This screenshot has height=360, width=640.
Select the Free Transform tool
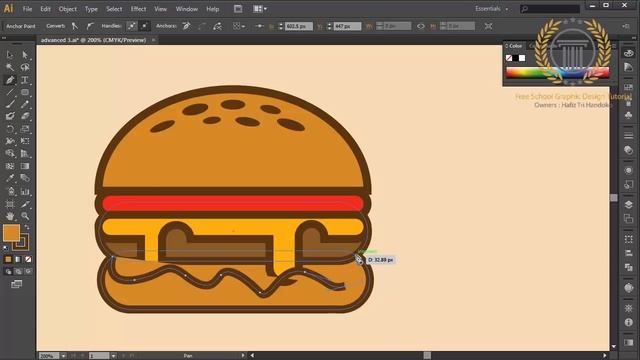pos(25,141)
